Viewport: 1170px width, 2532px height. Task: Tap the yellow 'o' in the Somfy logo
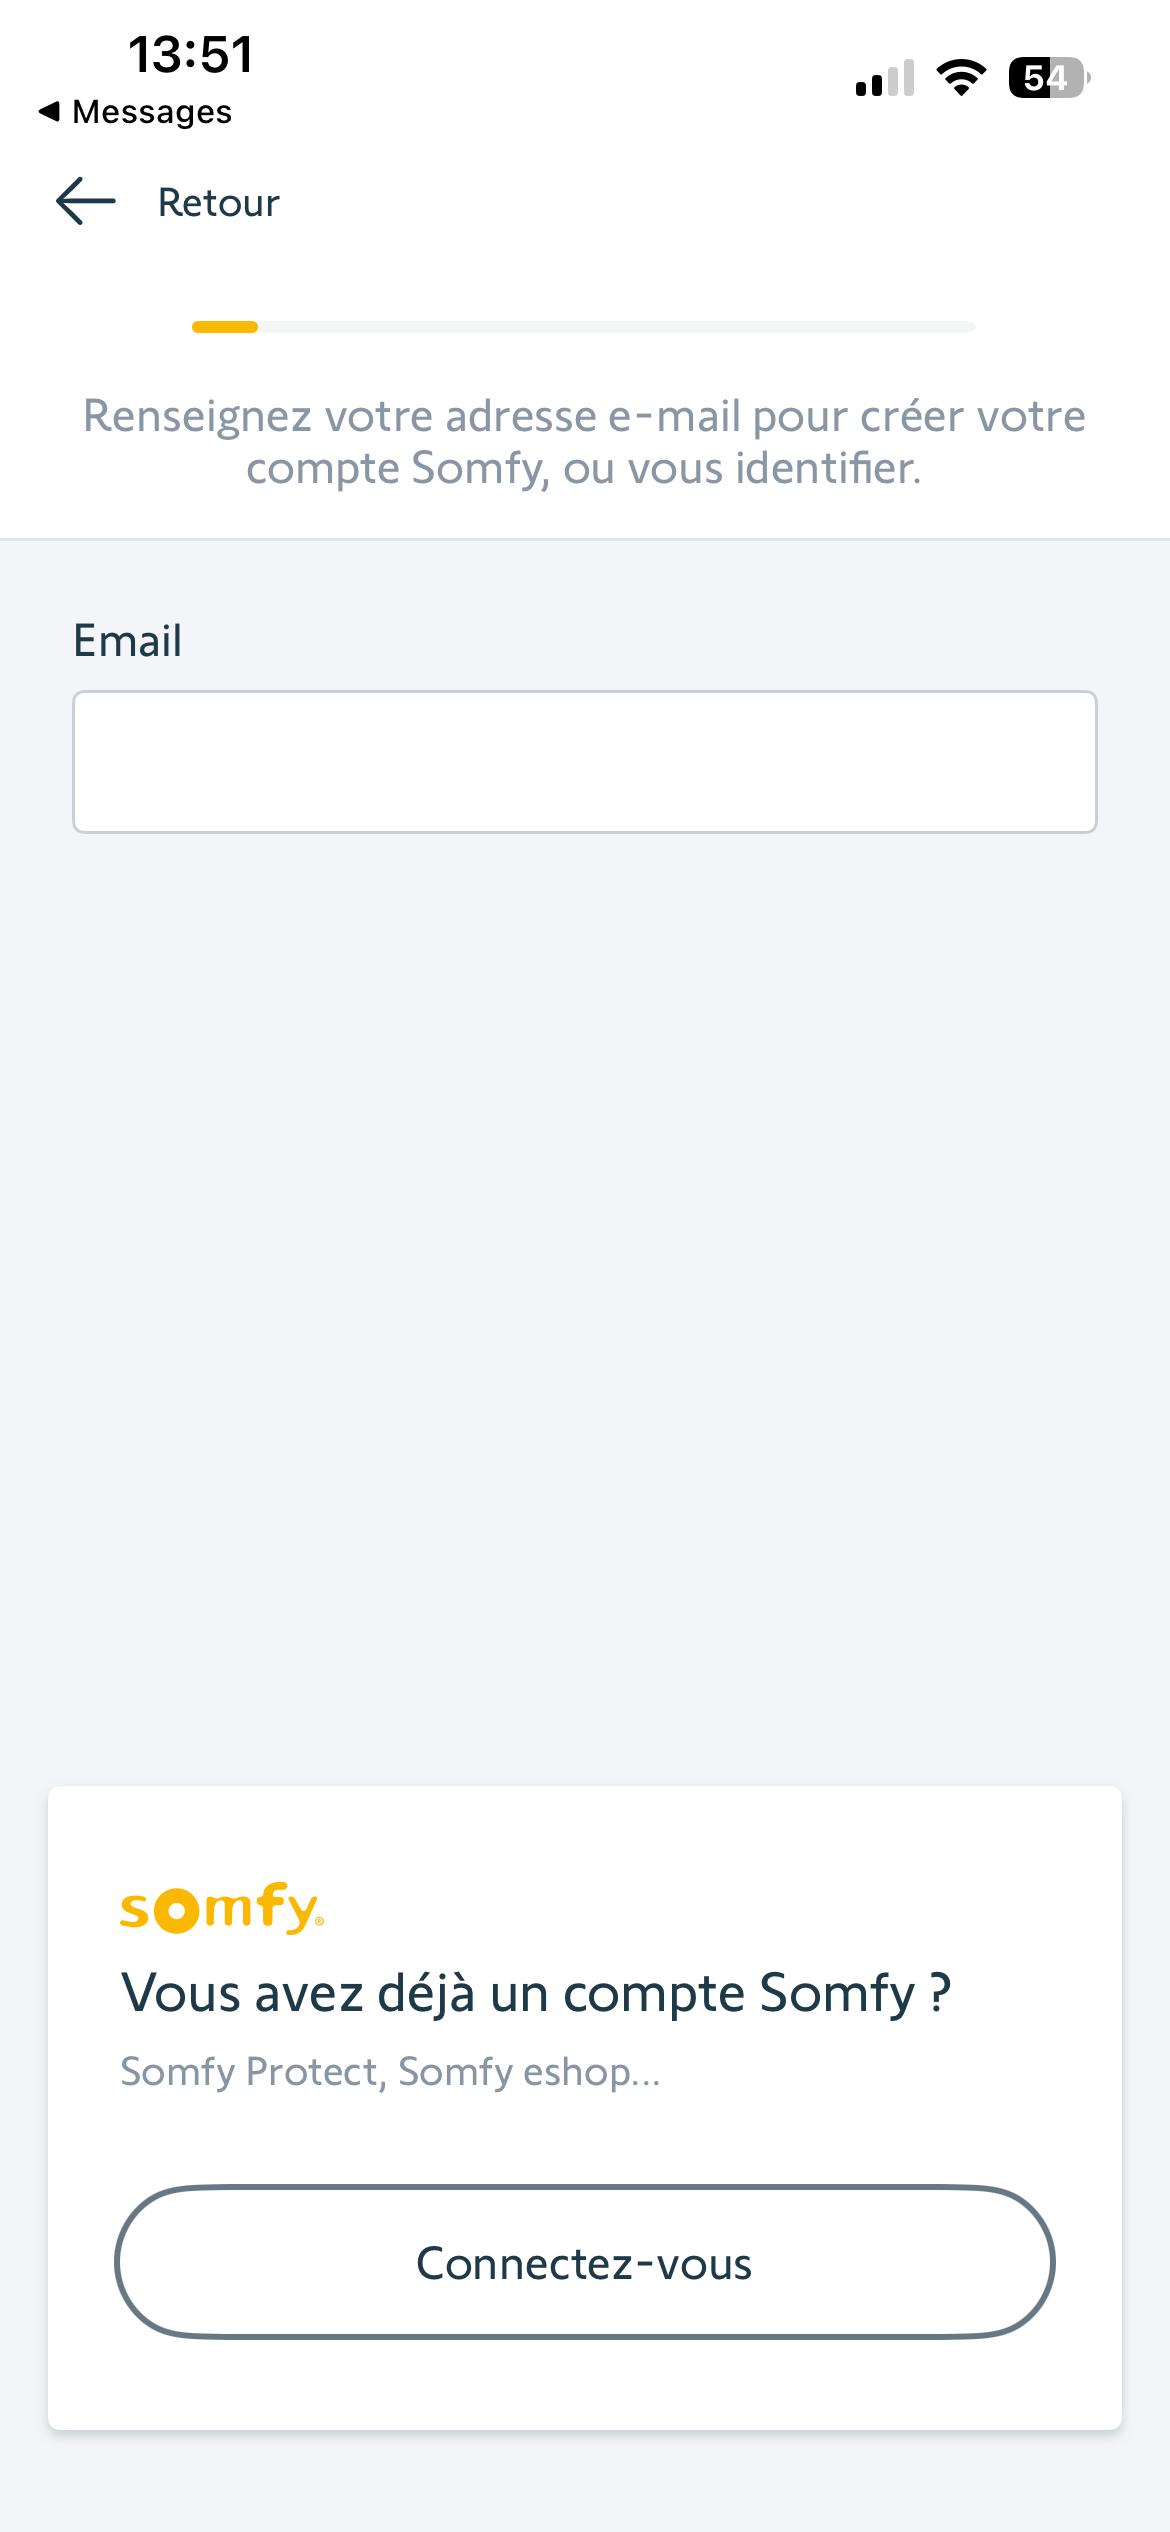(177, 1911)
